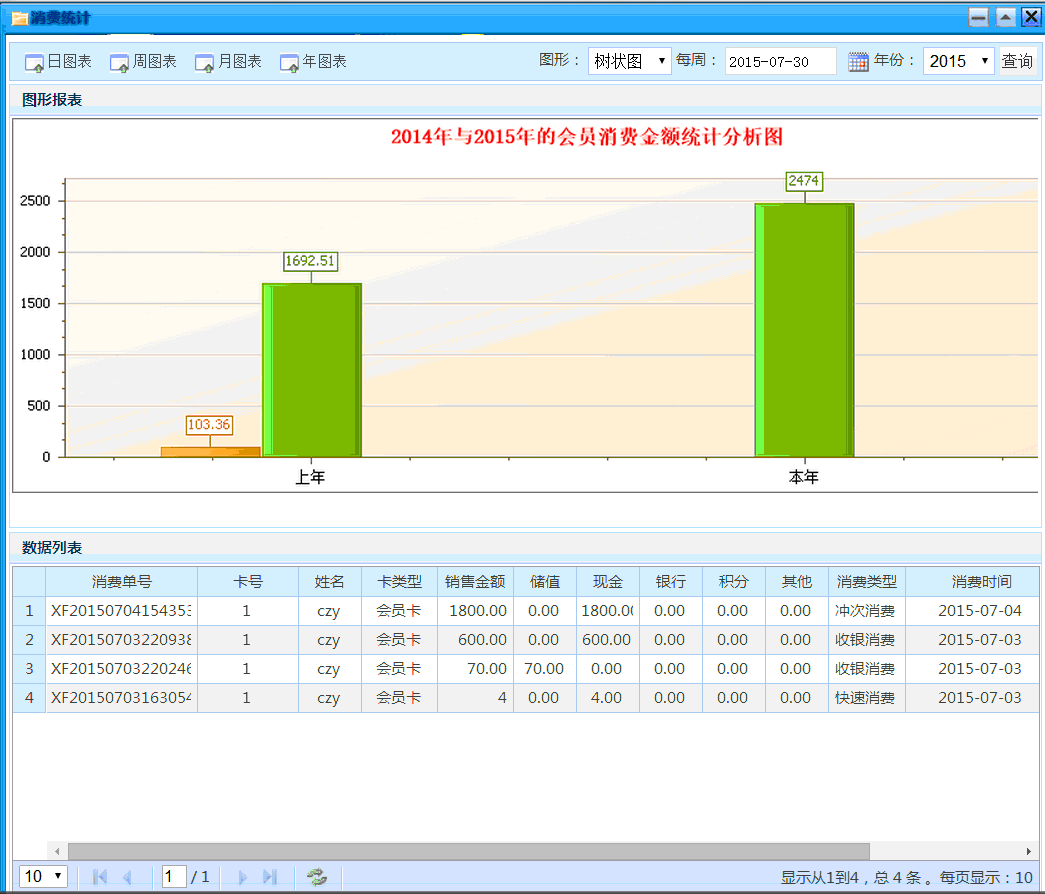The height and width of the screenshot is (894, 1045).
Task: Go to next page arrow
Action: click(243, 877)
